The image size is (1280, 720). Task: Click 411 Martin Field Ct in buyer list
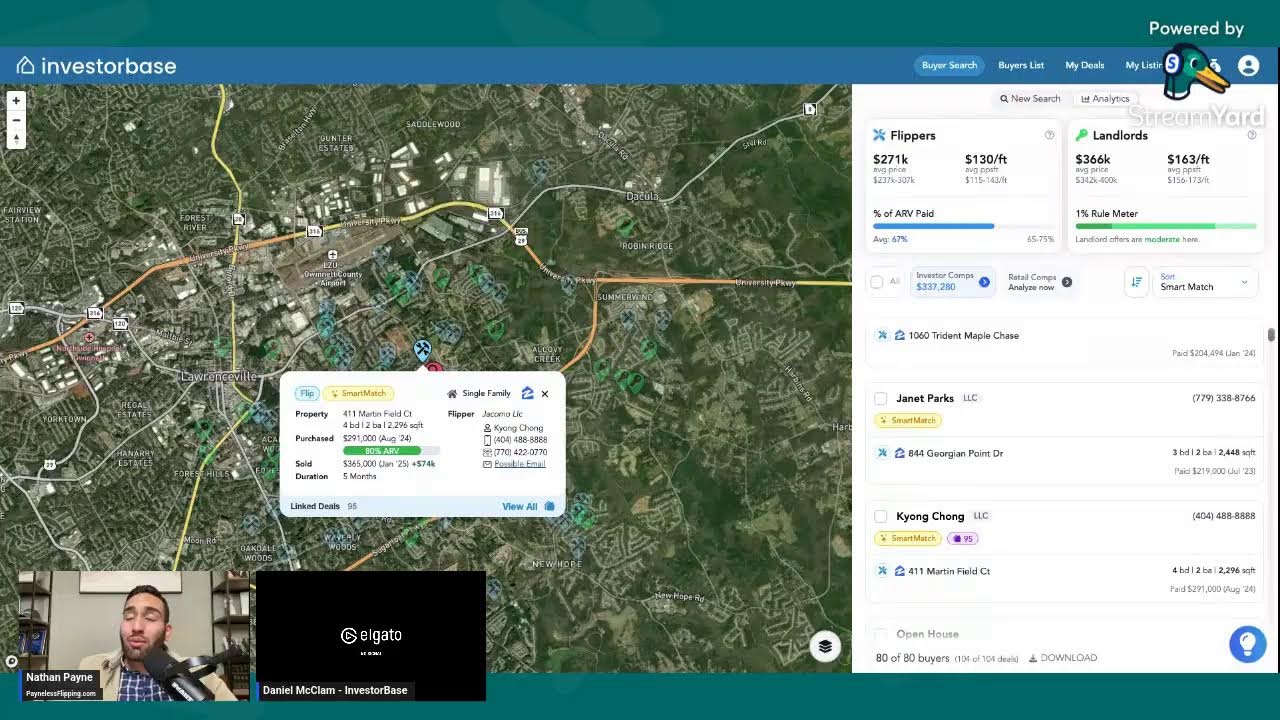(x=949, y=571)
